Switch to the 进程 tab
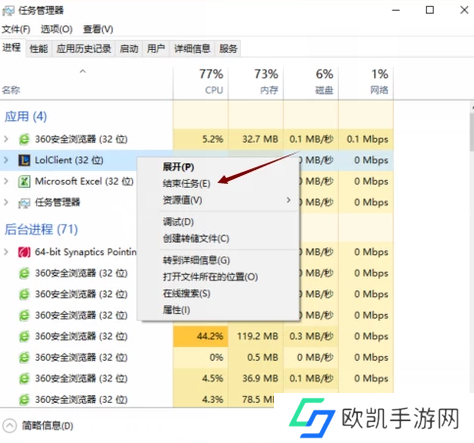 [12, 48]
